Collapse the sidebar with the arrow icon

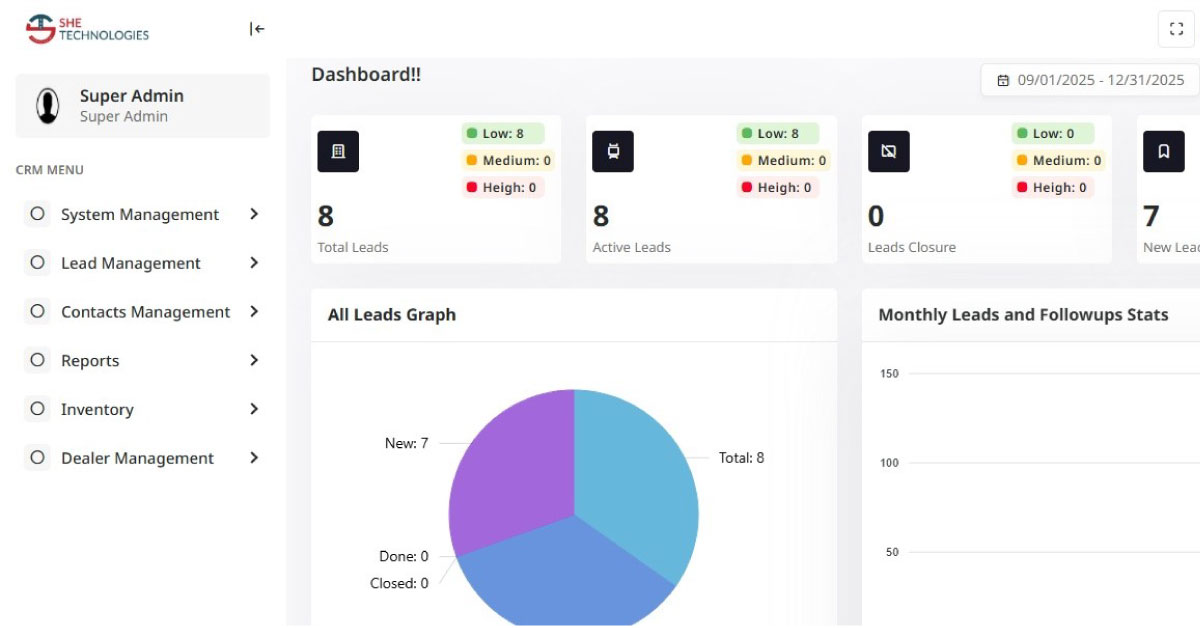(257, 29)
